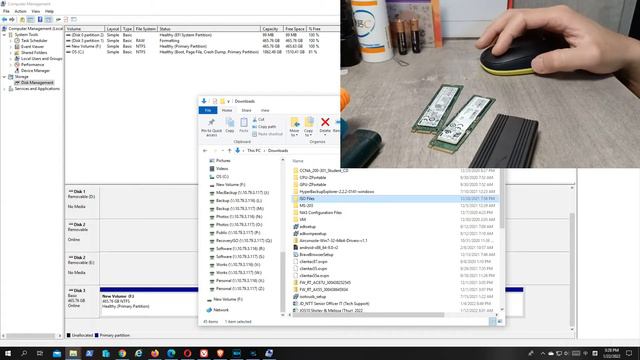Click the Back arrow in Computer Management toolbar
This screenshot has width=640, height=360.
coord(4,20)
